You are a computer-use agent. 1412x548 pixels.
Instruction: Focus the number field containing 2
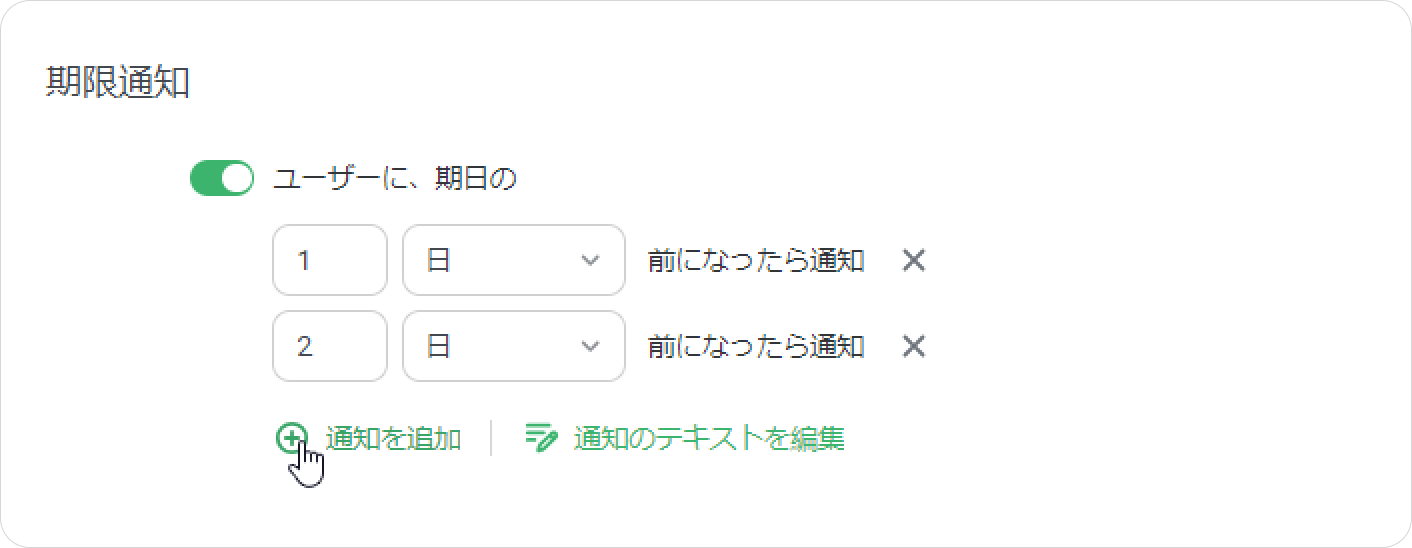[330, 346]
